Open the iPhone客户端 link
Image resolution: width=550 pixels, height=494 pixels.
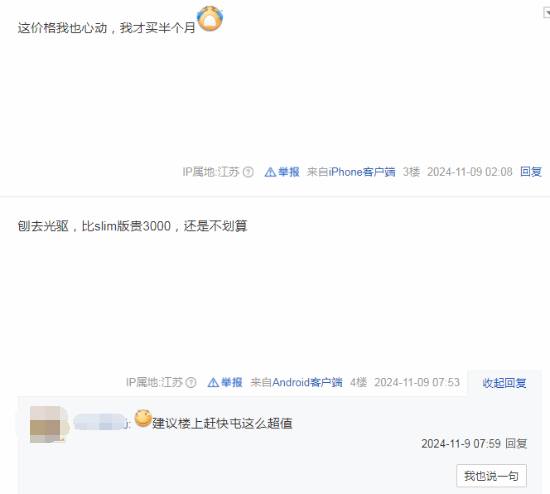(362, 172)
